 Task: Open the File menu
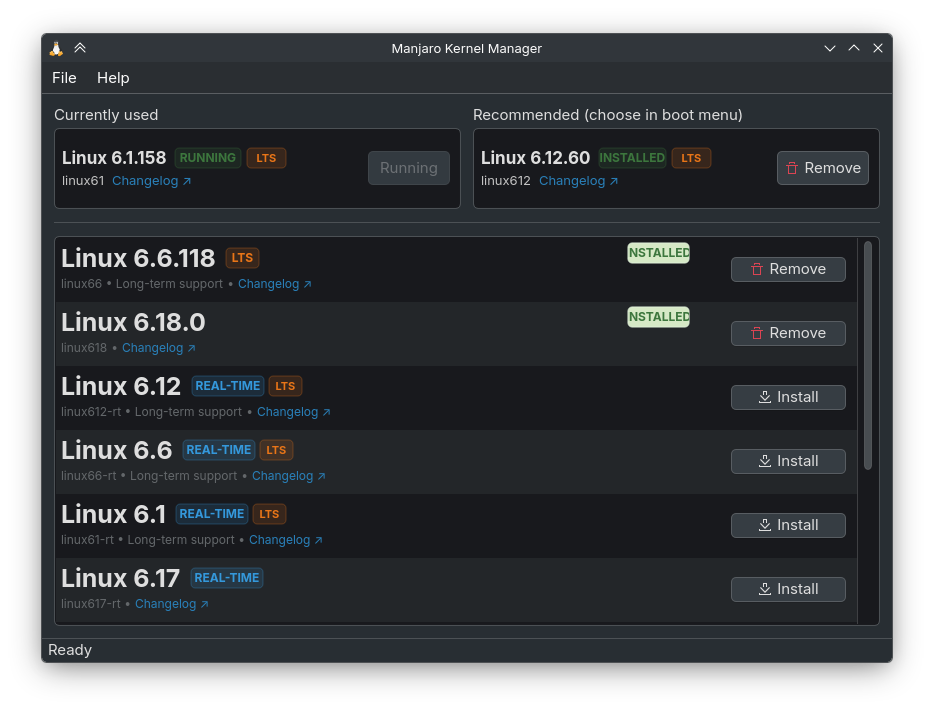(64, 78)
